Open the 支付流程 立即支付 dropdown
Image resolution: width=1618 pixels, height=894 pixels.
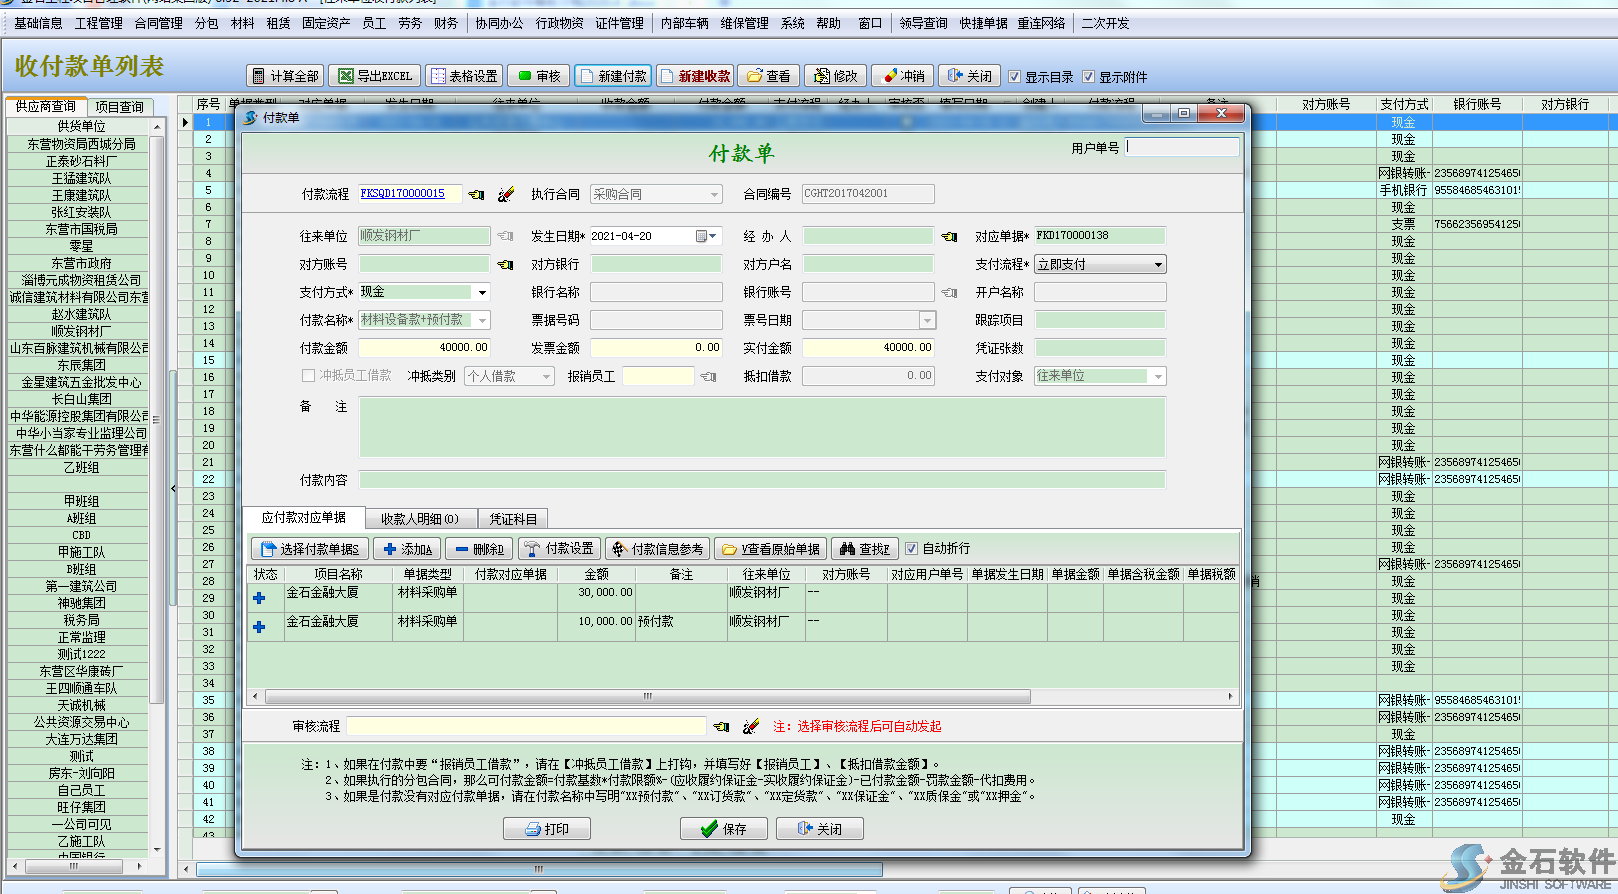point(1158,265)
